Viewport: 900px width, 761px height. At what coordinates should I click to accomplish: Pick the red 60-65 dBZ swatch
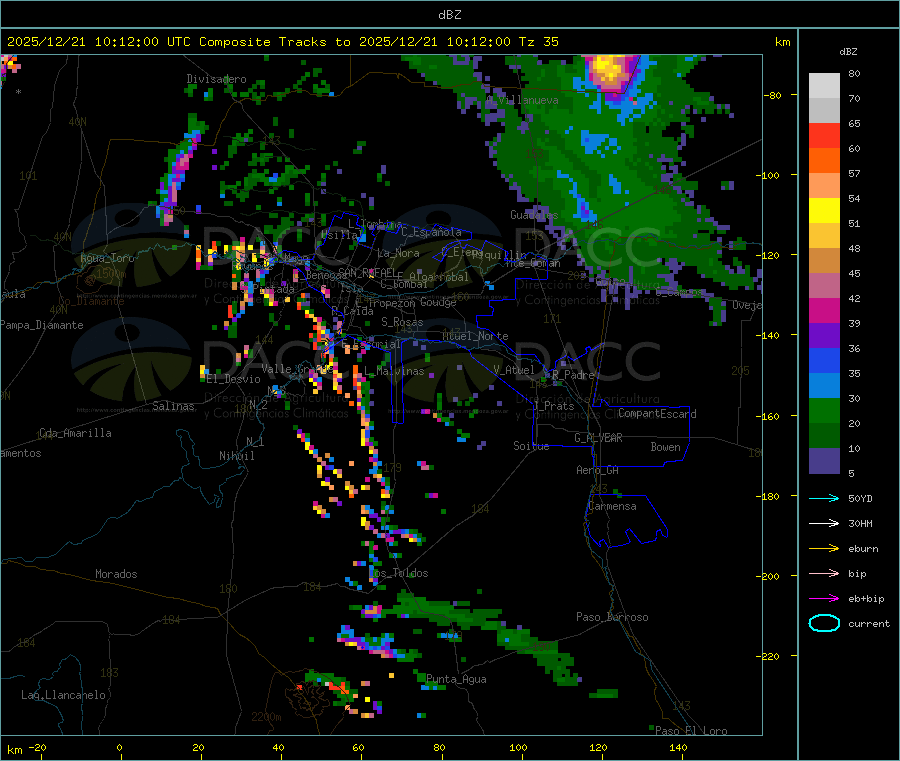point(824,136)
